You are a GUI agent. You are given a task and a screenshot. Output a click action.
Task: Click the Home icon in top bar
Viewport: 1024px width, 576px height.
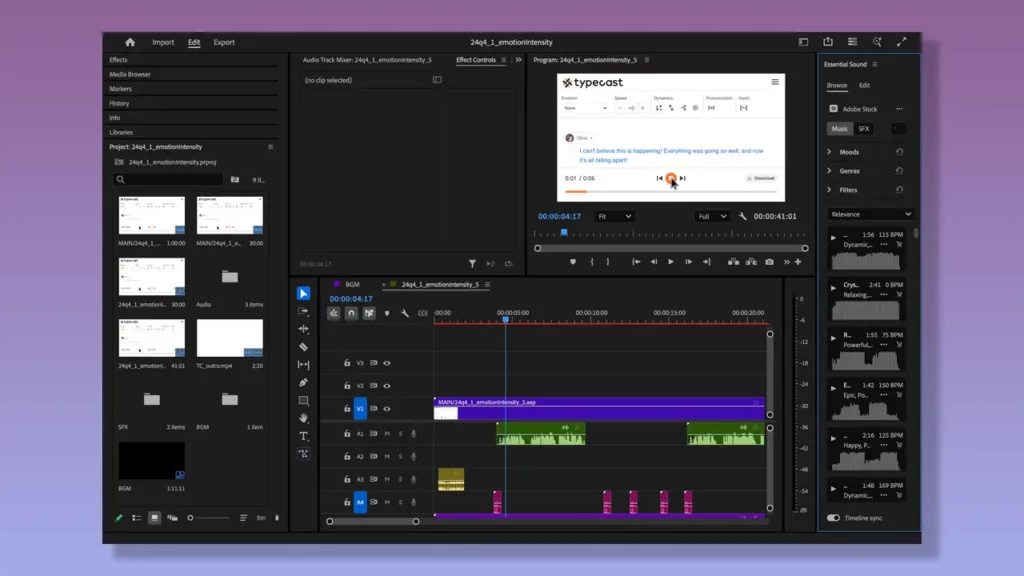click(x=130, y=42)
